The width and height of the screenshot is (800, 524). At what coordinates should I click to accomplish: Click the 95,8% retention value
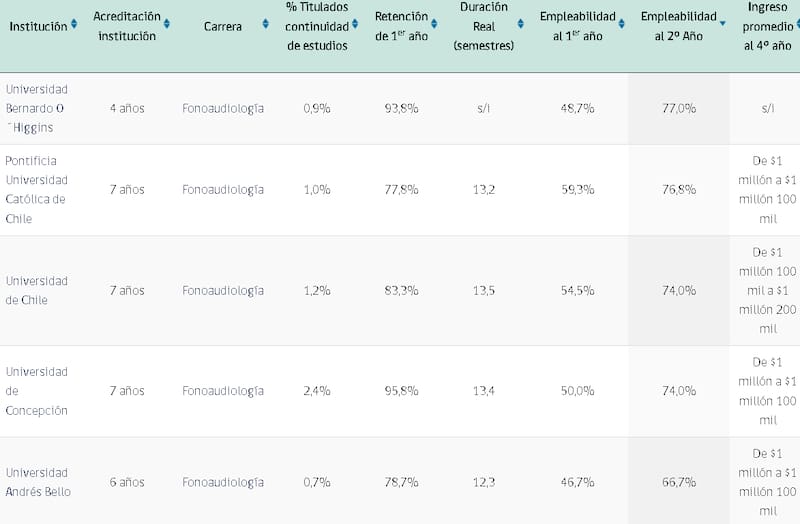tap(401, 390)
